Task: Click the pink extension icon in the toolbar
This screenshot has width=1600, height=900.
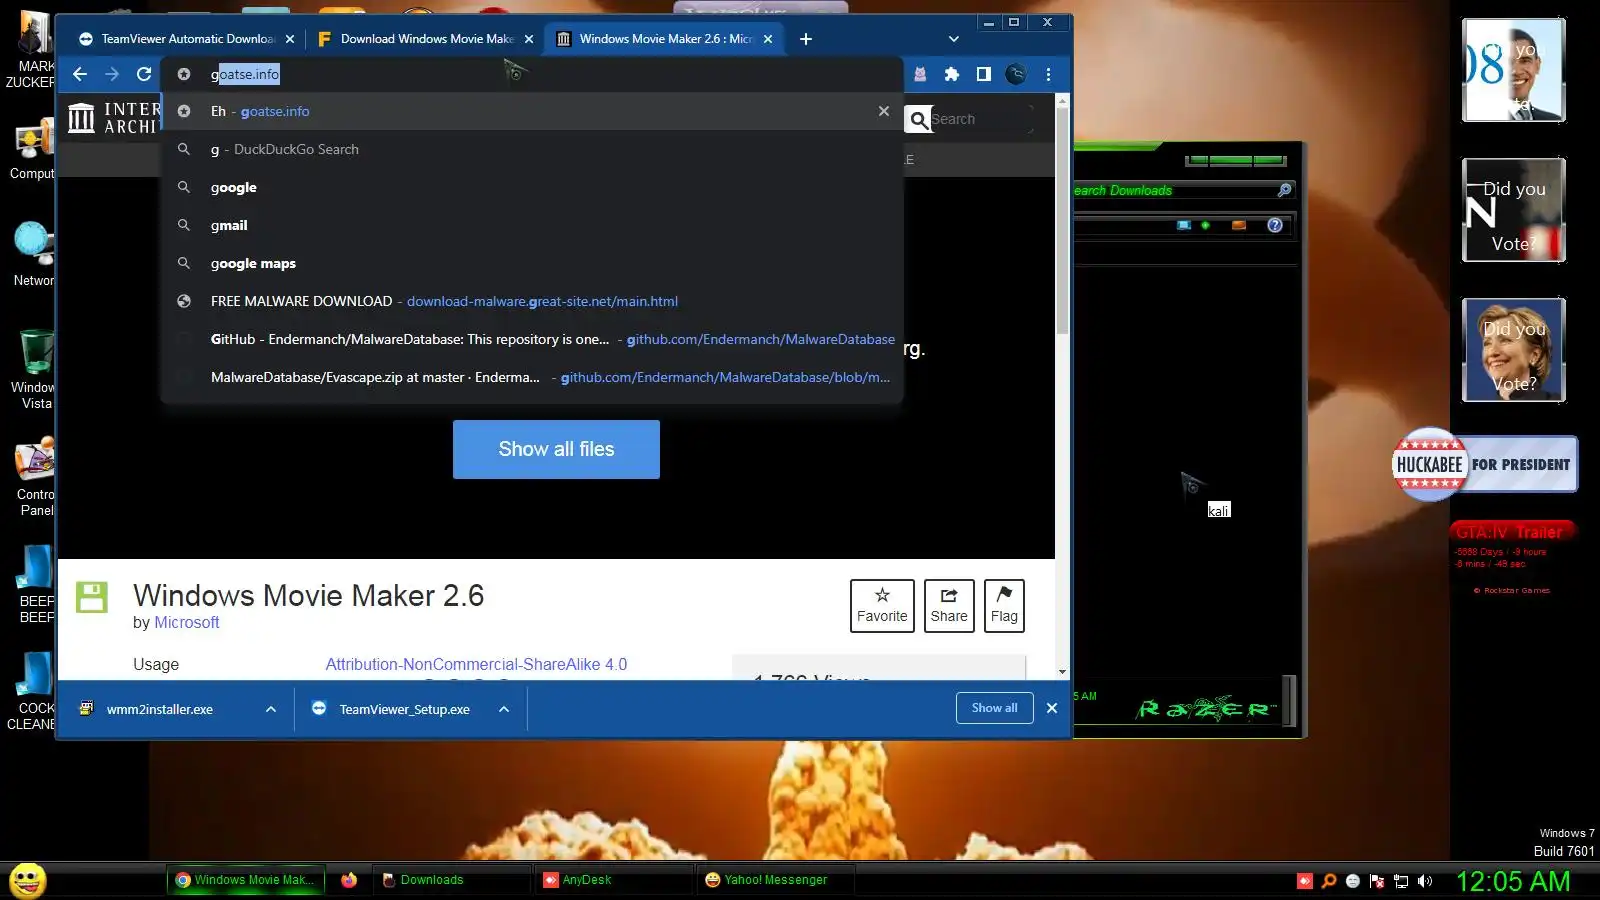Action: 920,74
